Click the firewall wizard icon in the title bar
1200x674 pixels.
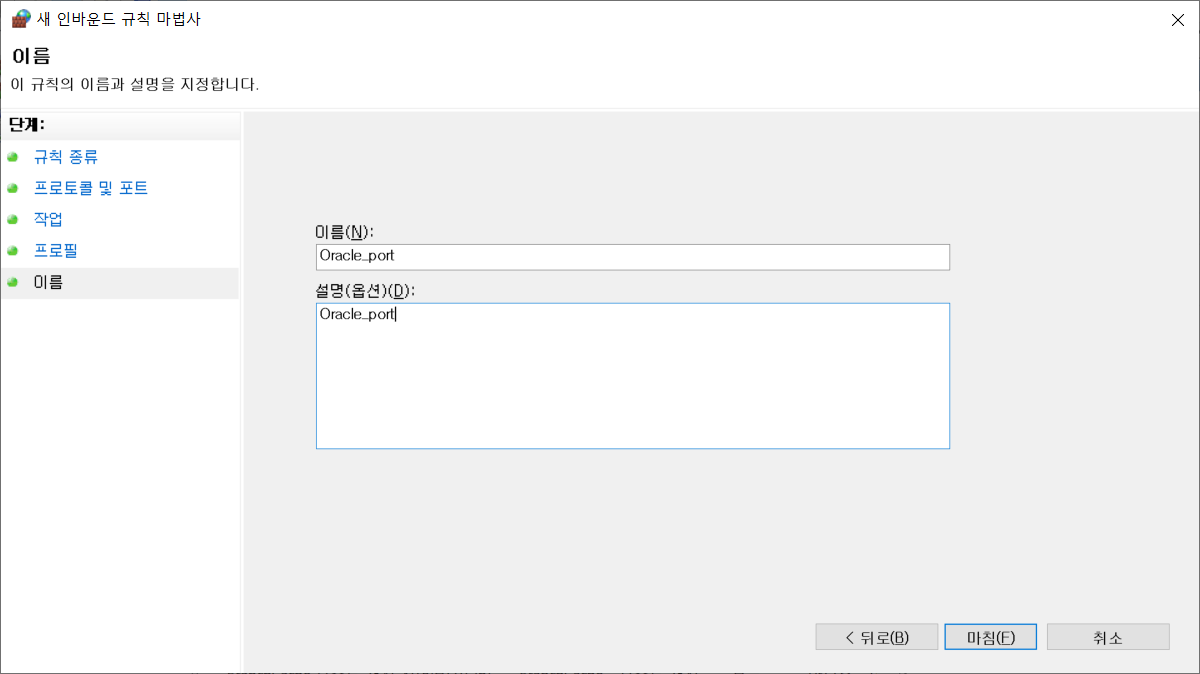[x=18, y=19]
